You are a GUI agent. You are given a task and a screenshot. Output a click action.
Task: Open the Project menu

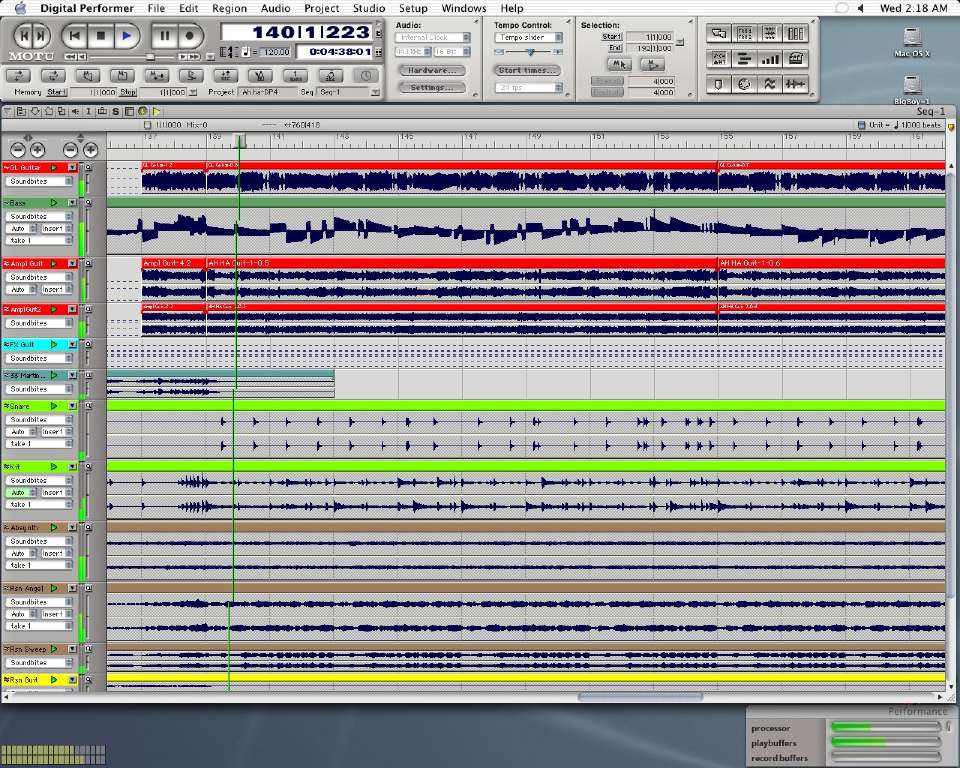coord(321,8)
